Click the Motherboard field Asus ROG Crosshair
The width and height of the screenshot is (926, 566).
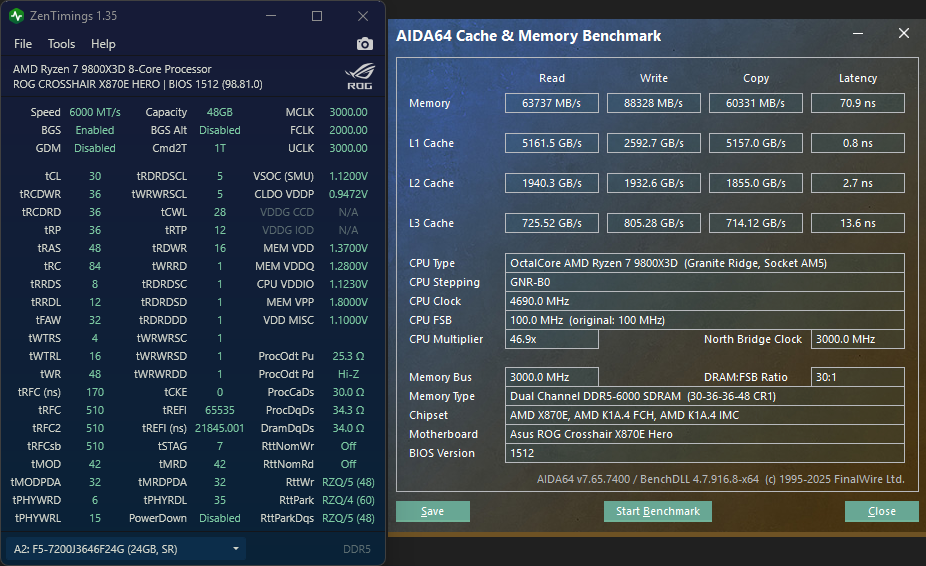click(x=705, y=434)
